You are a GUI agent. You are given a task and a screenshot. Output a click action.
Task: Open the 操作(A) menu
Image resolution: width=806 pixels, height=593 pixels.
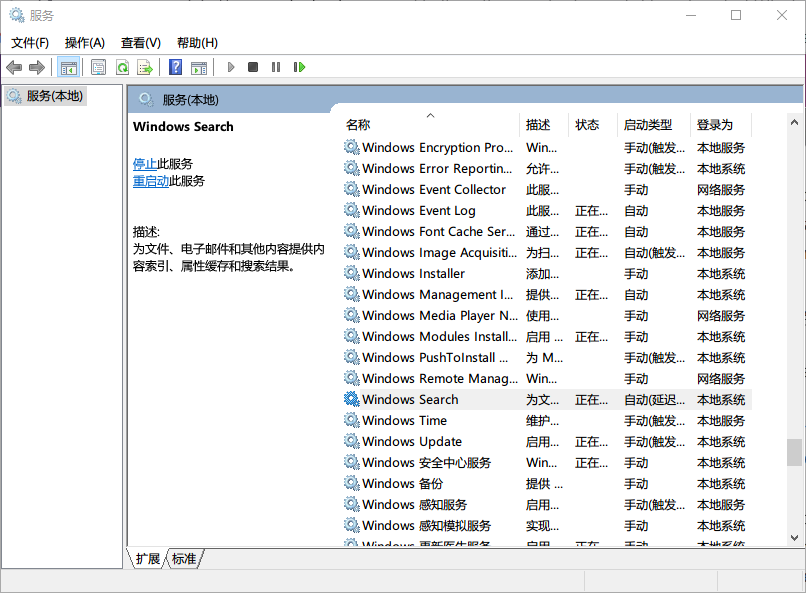(x=85, y=43)
